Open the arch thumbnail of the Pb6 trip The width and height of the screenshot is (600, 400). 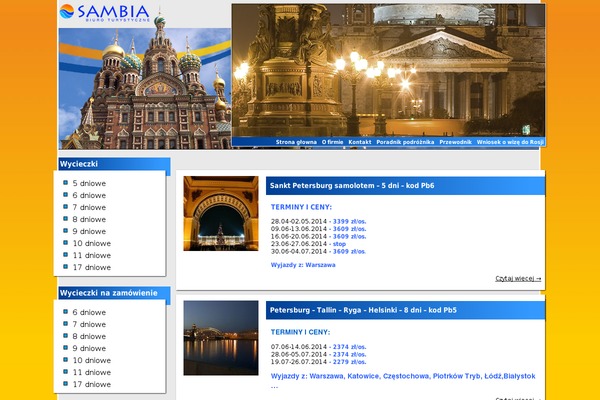(221, 213)
